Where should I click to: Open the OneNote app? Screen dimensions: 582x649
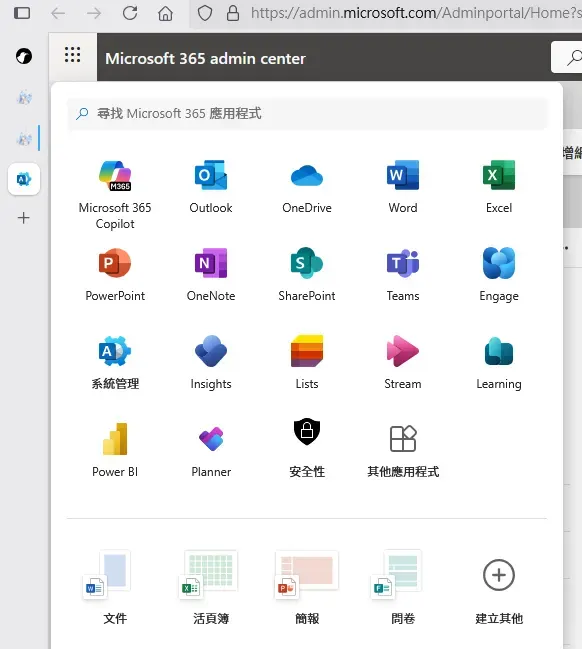click(211, 275)
